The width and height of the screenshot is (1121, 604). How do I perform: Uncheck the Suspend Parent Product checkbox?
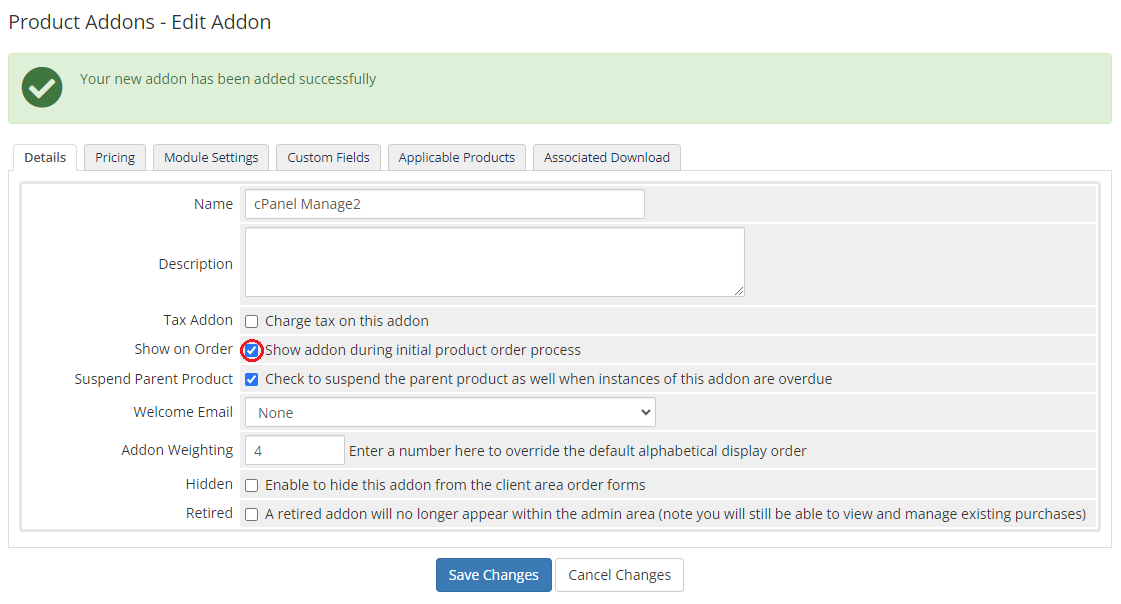coord(252,380)
